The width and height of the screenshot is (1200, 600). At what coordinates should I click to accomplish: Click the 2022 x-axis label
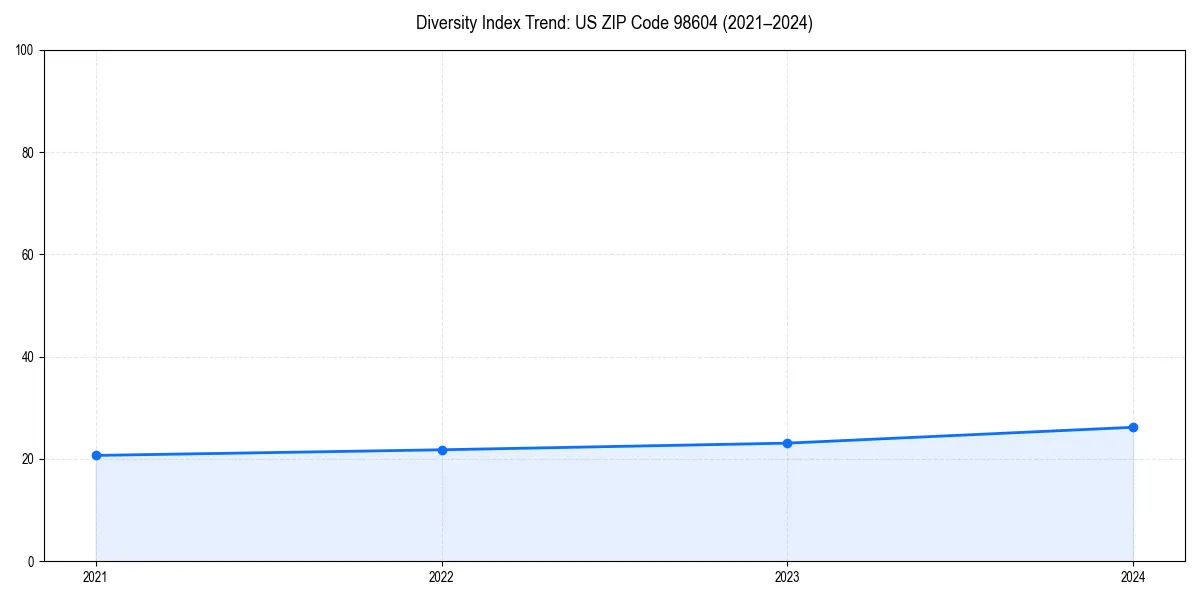pyautogui.click(x=442, y=577)
